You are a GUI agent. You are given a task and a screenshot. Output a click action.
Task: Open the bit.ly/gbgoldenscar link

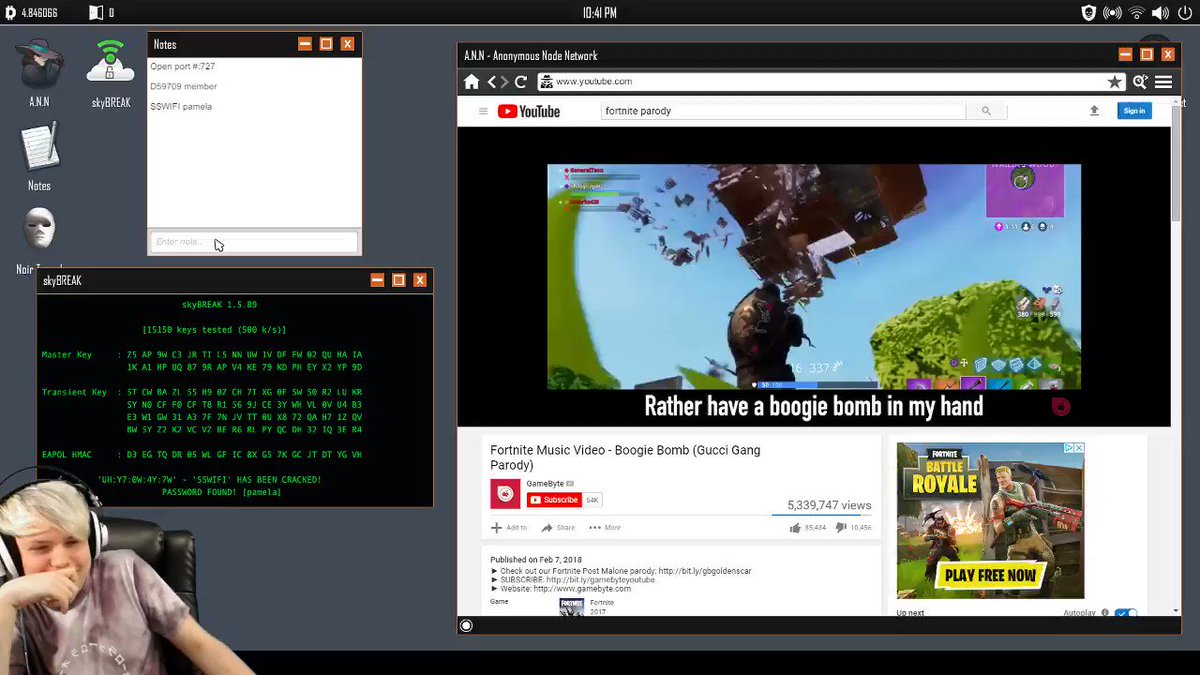click(704, 571)
